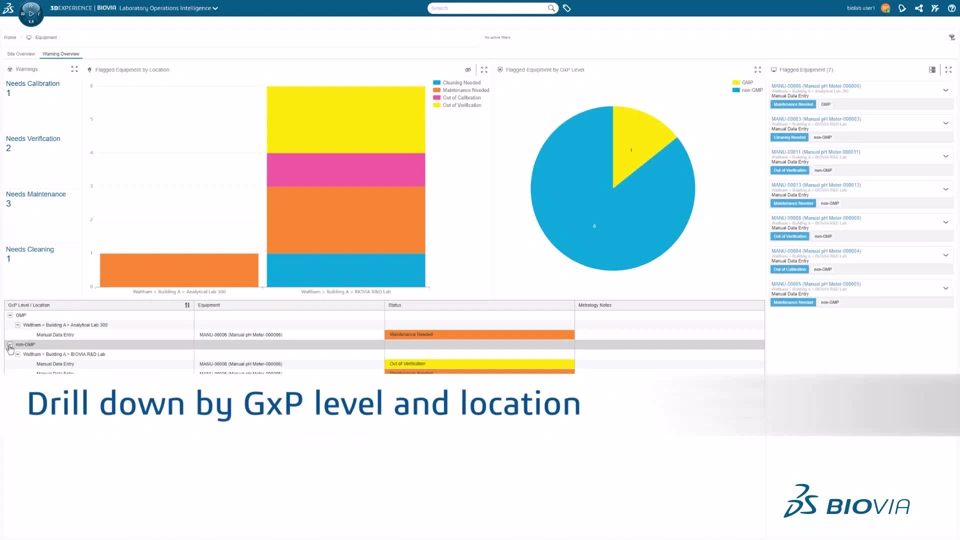The image size is (960, 540).
Task: Open Laboratory Operations Intelligence app dropdown
Action: (x=215, y=9)
